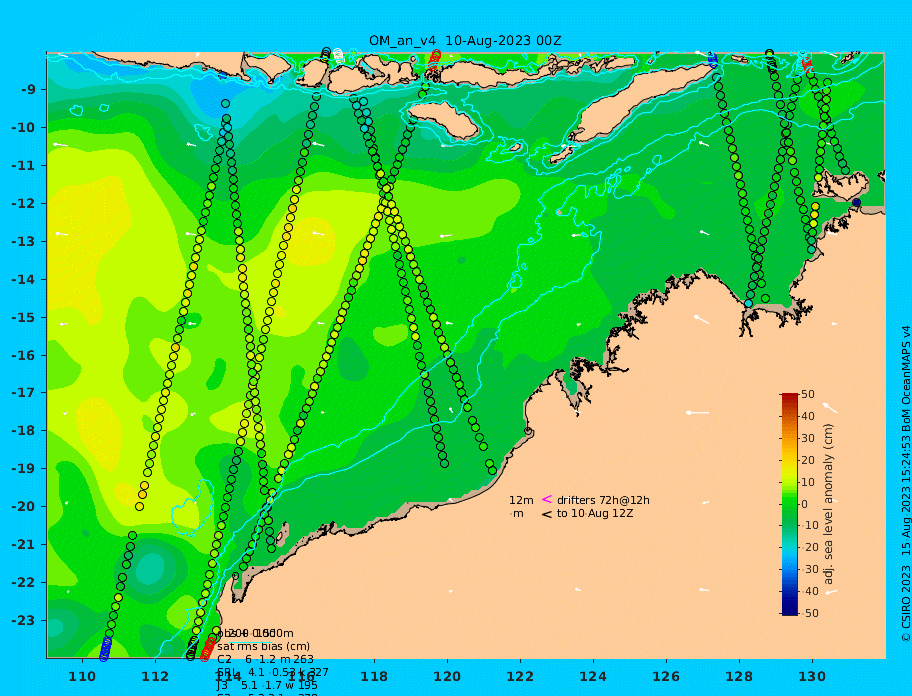Click the colorbar tick label 30
The width and height of the screenshot is (912, 696).
click(x=808, y=438)
